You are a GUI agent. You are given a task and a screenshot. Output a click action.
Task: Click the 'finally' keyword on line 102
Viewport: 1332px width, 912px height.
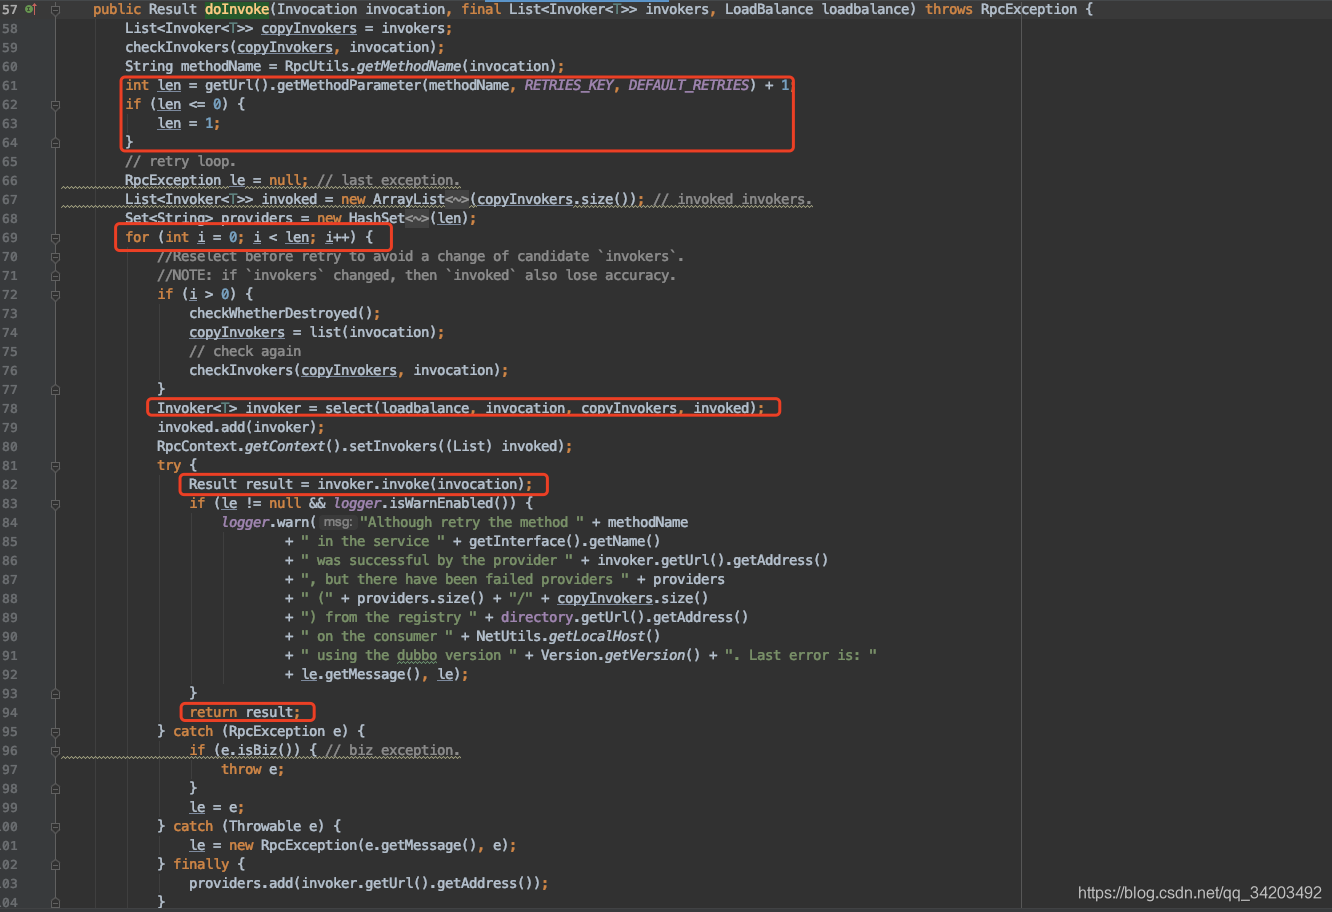[x=201, y=864]
